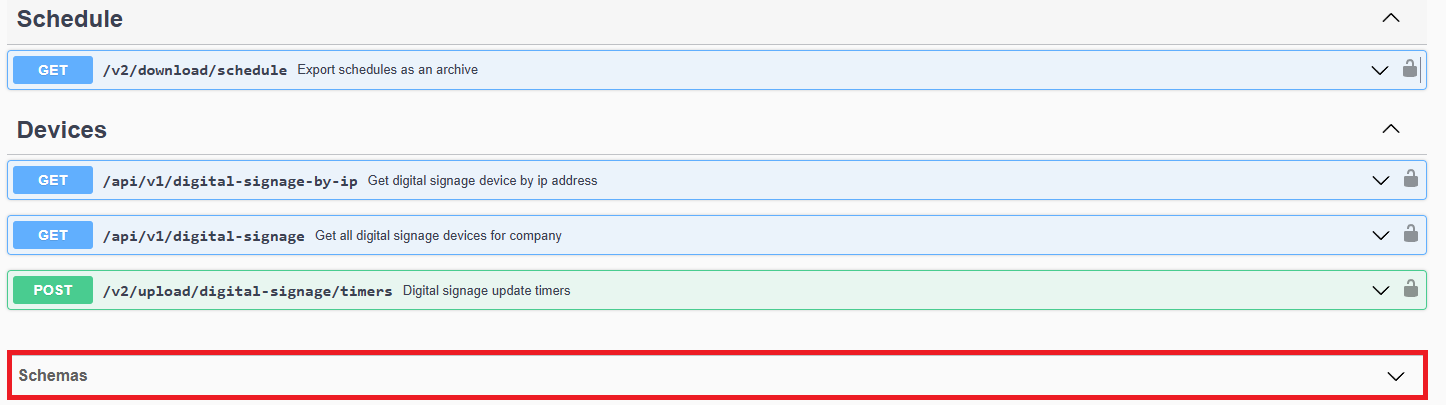Expand the Schemas section using its chevron
Screen dimensions: 1446x405
[1396, 376]
